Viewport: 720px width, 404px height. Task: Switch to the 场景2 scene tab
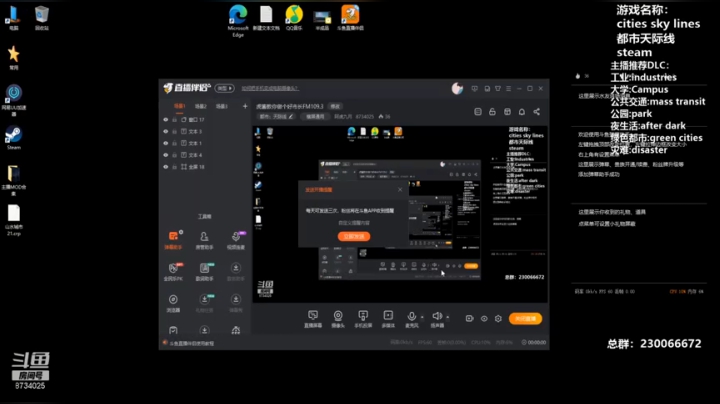click(201, 107)
